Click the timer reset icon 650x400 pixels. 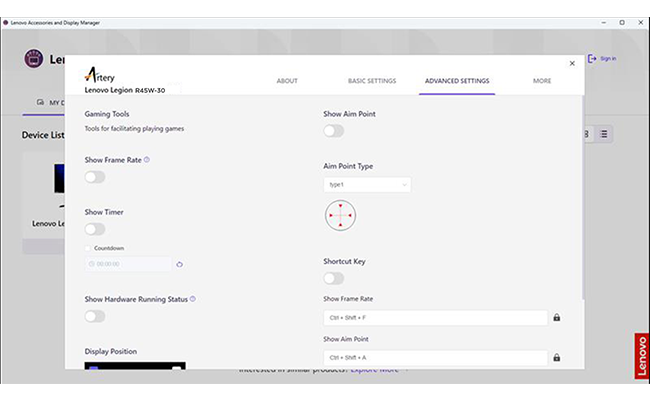coord(179,264)
